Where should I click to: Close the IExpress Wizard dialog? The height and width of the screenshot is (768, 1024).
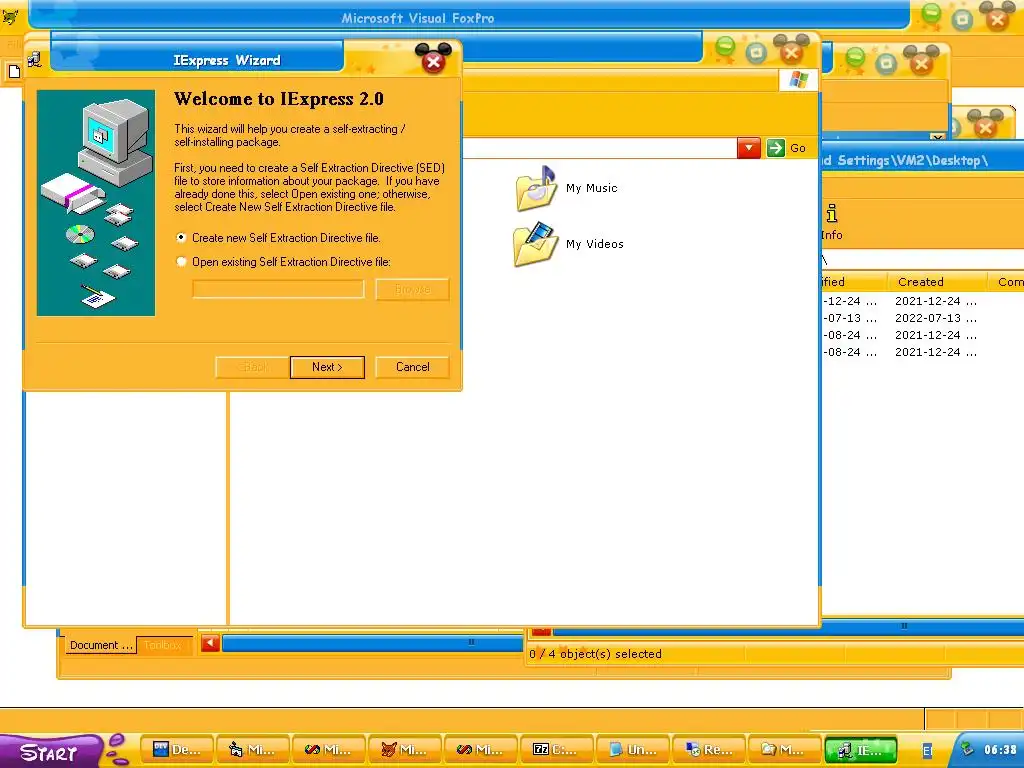click(433, 60)
